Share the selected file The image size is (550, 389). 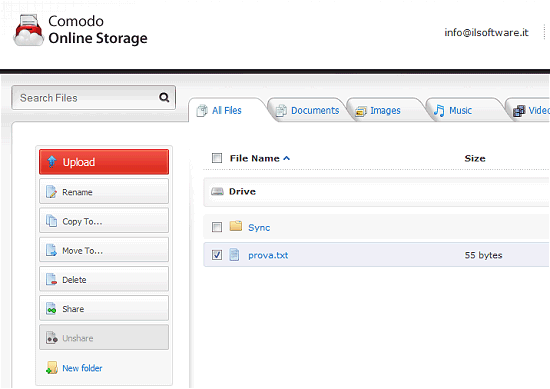click(x=104, y=308)
